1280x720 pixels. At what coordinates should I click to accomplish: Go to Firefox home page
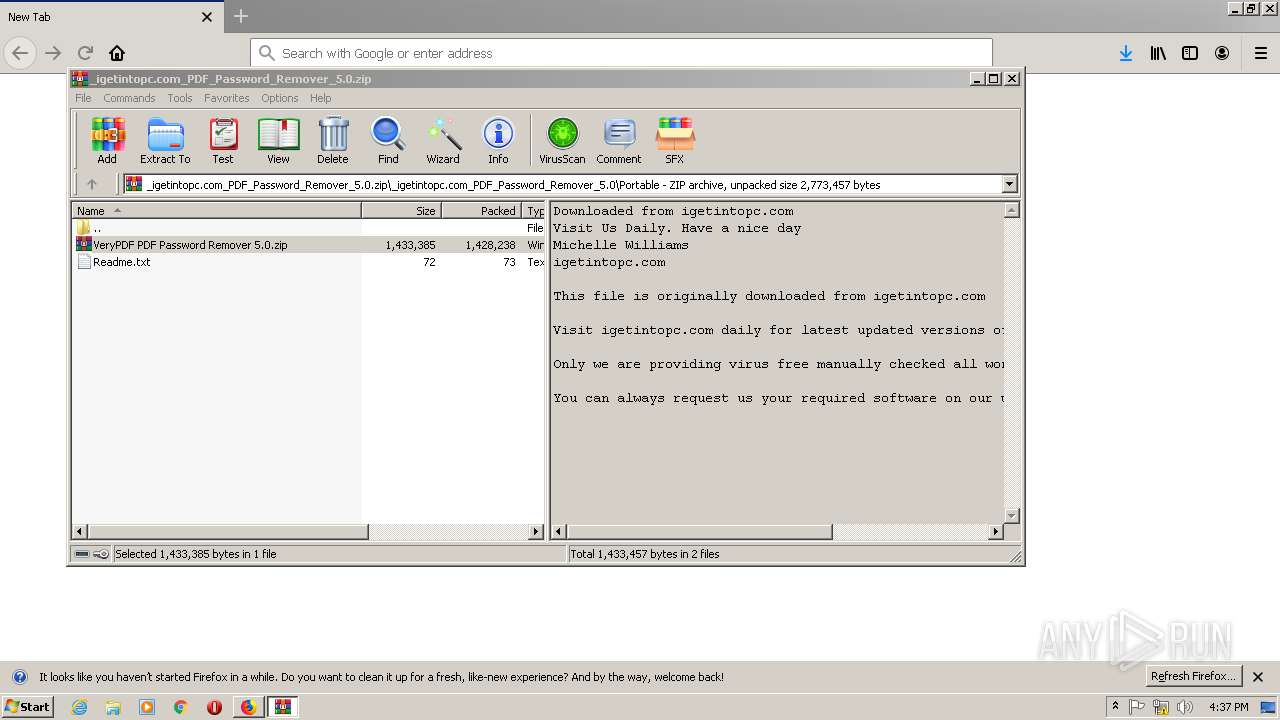tap(117, 53)
